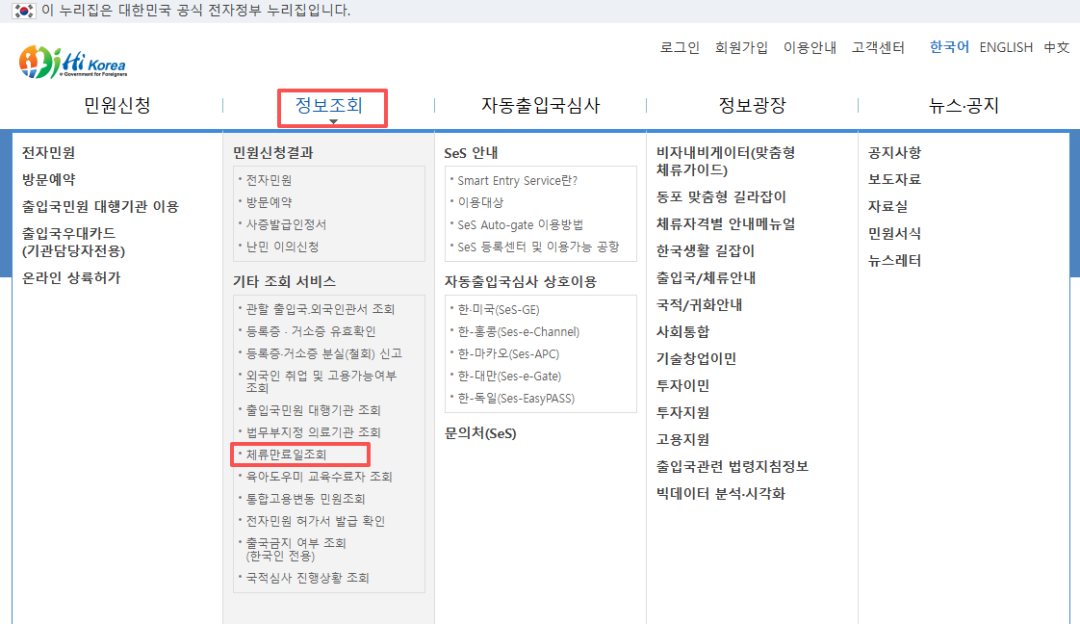This screenshot has height=624, width=1080.
Task: Click the 회원가입 link
Action: tap(741, 48)
